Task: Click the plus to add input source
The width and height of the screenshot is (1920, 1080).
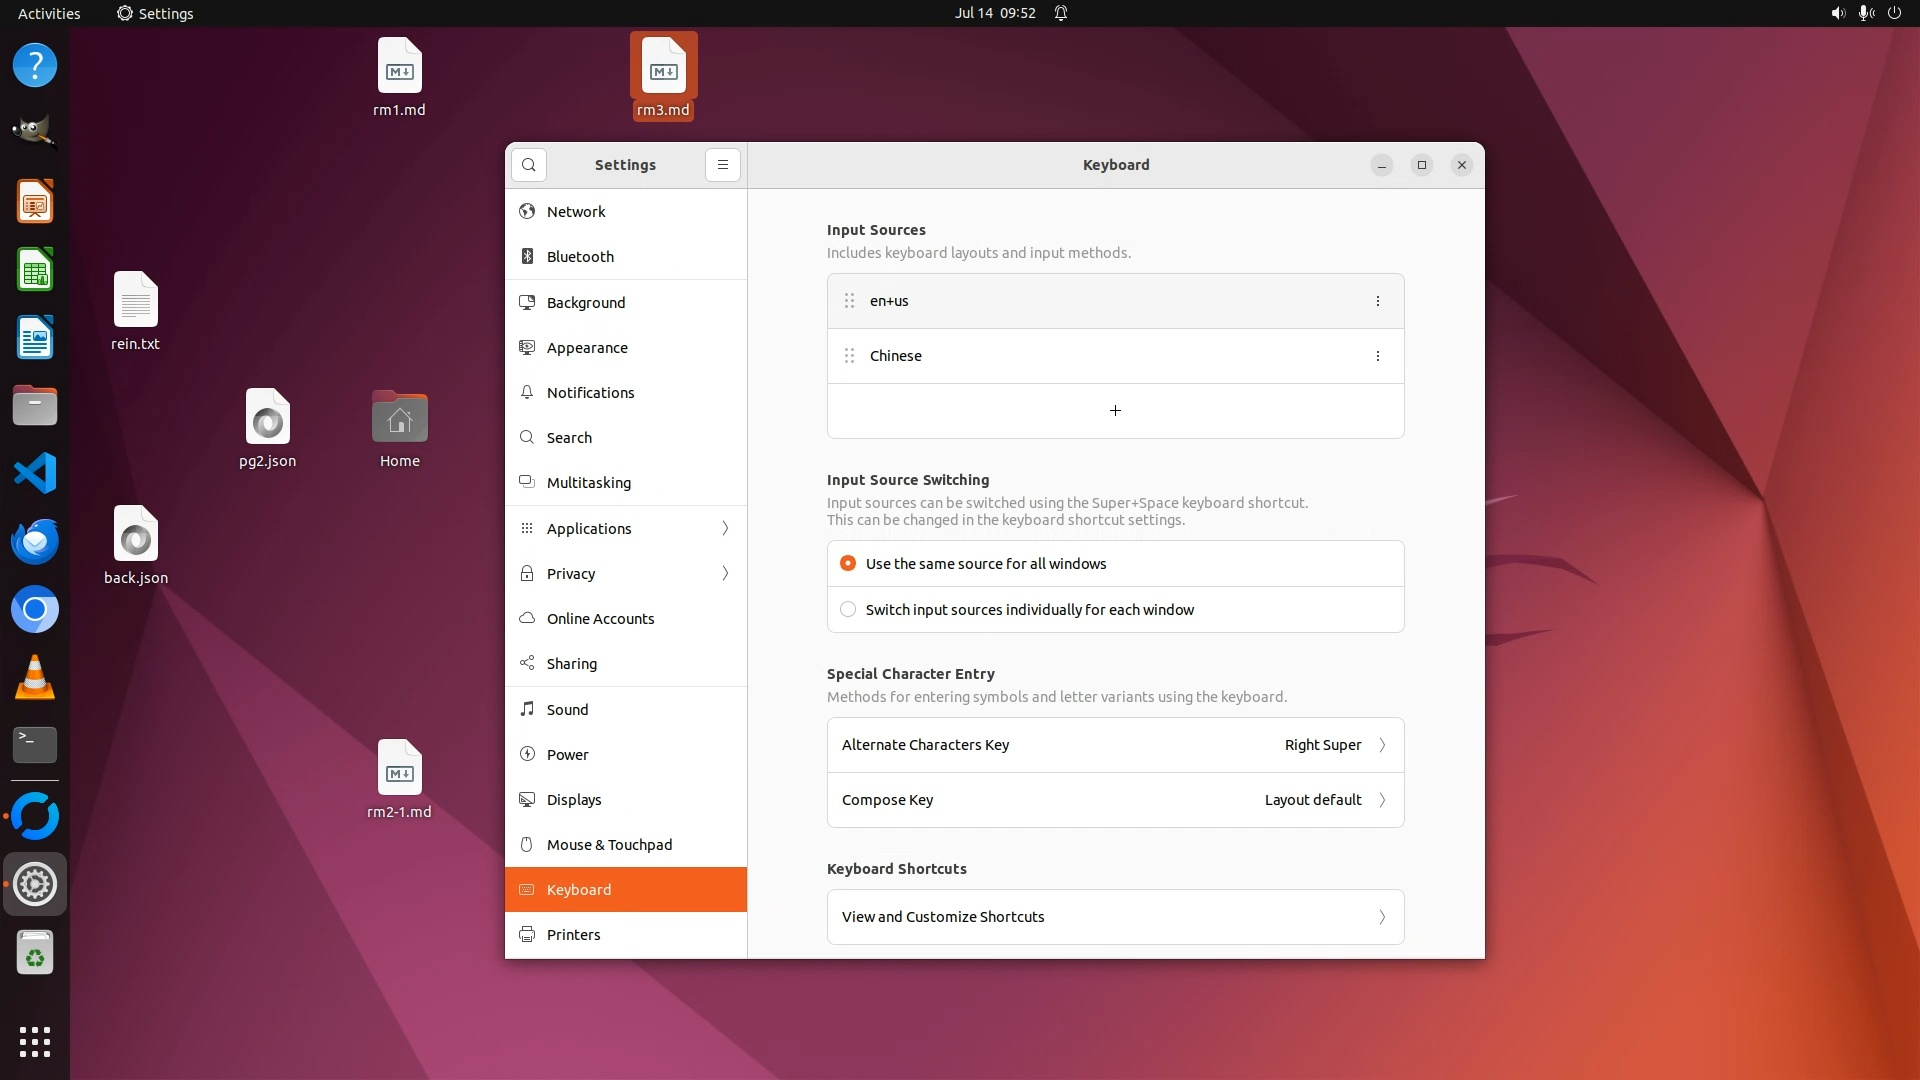Action: point(1115,411)
